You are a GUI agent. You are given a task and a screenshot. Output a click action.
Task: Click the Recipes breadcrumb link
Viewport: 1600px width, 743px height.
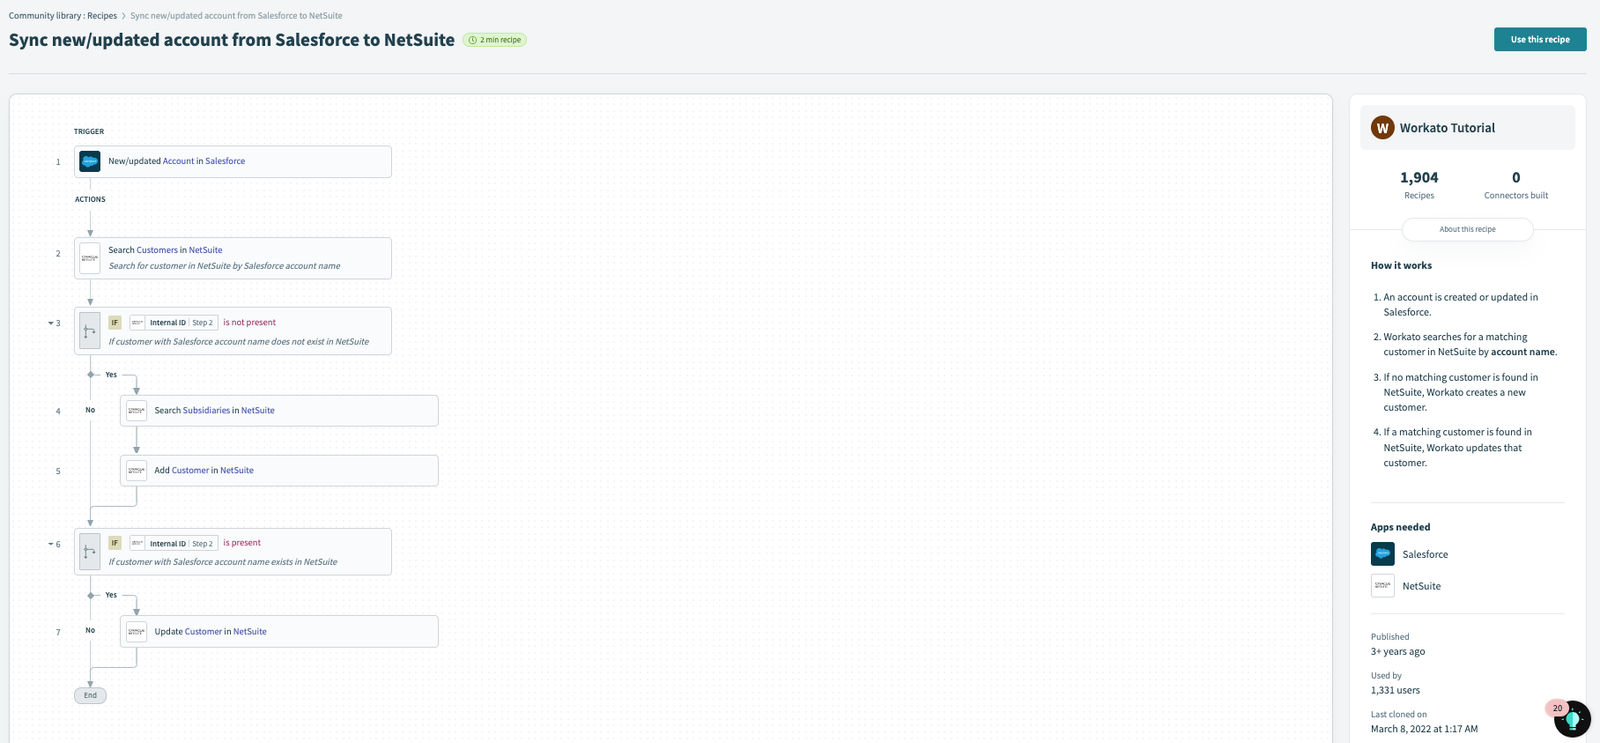pyautogui.click(x=102, y=16)
